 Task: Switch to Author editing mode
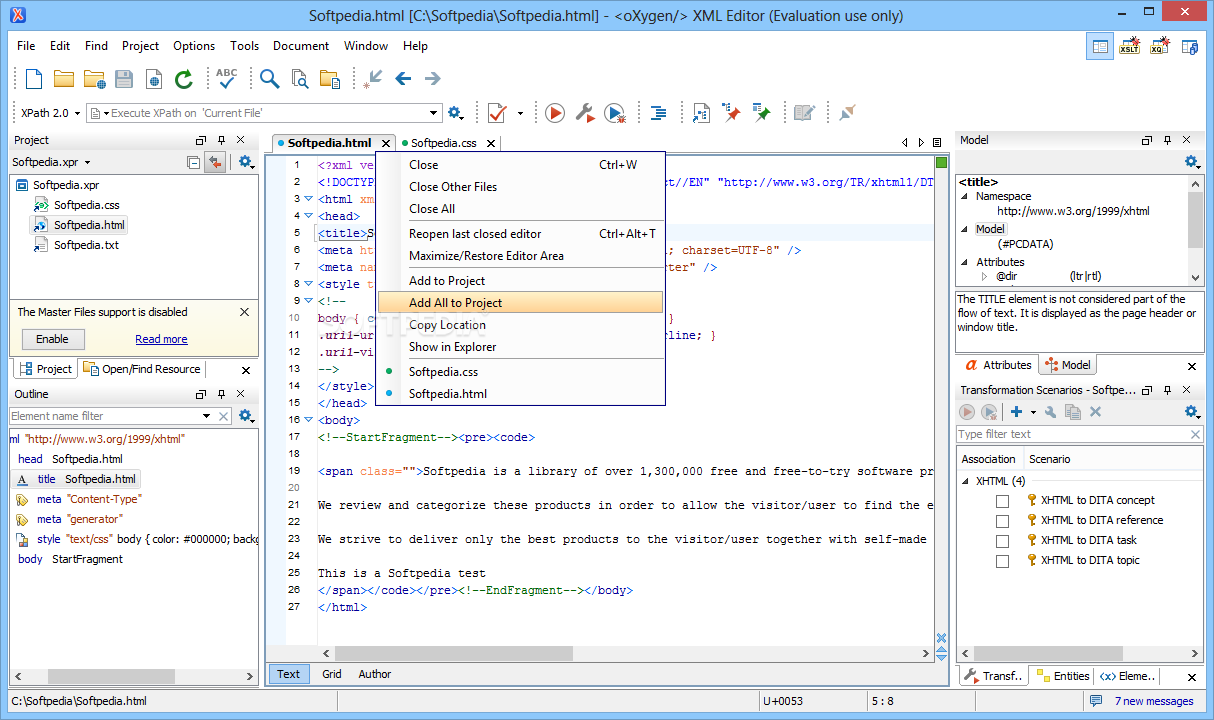(375, 674)
